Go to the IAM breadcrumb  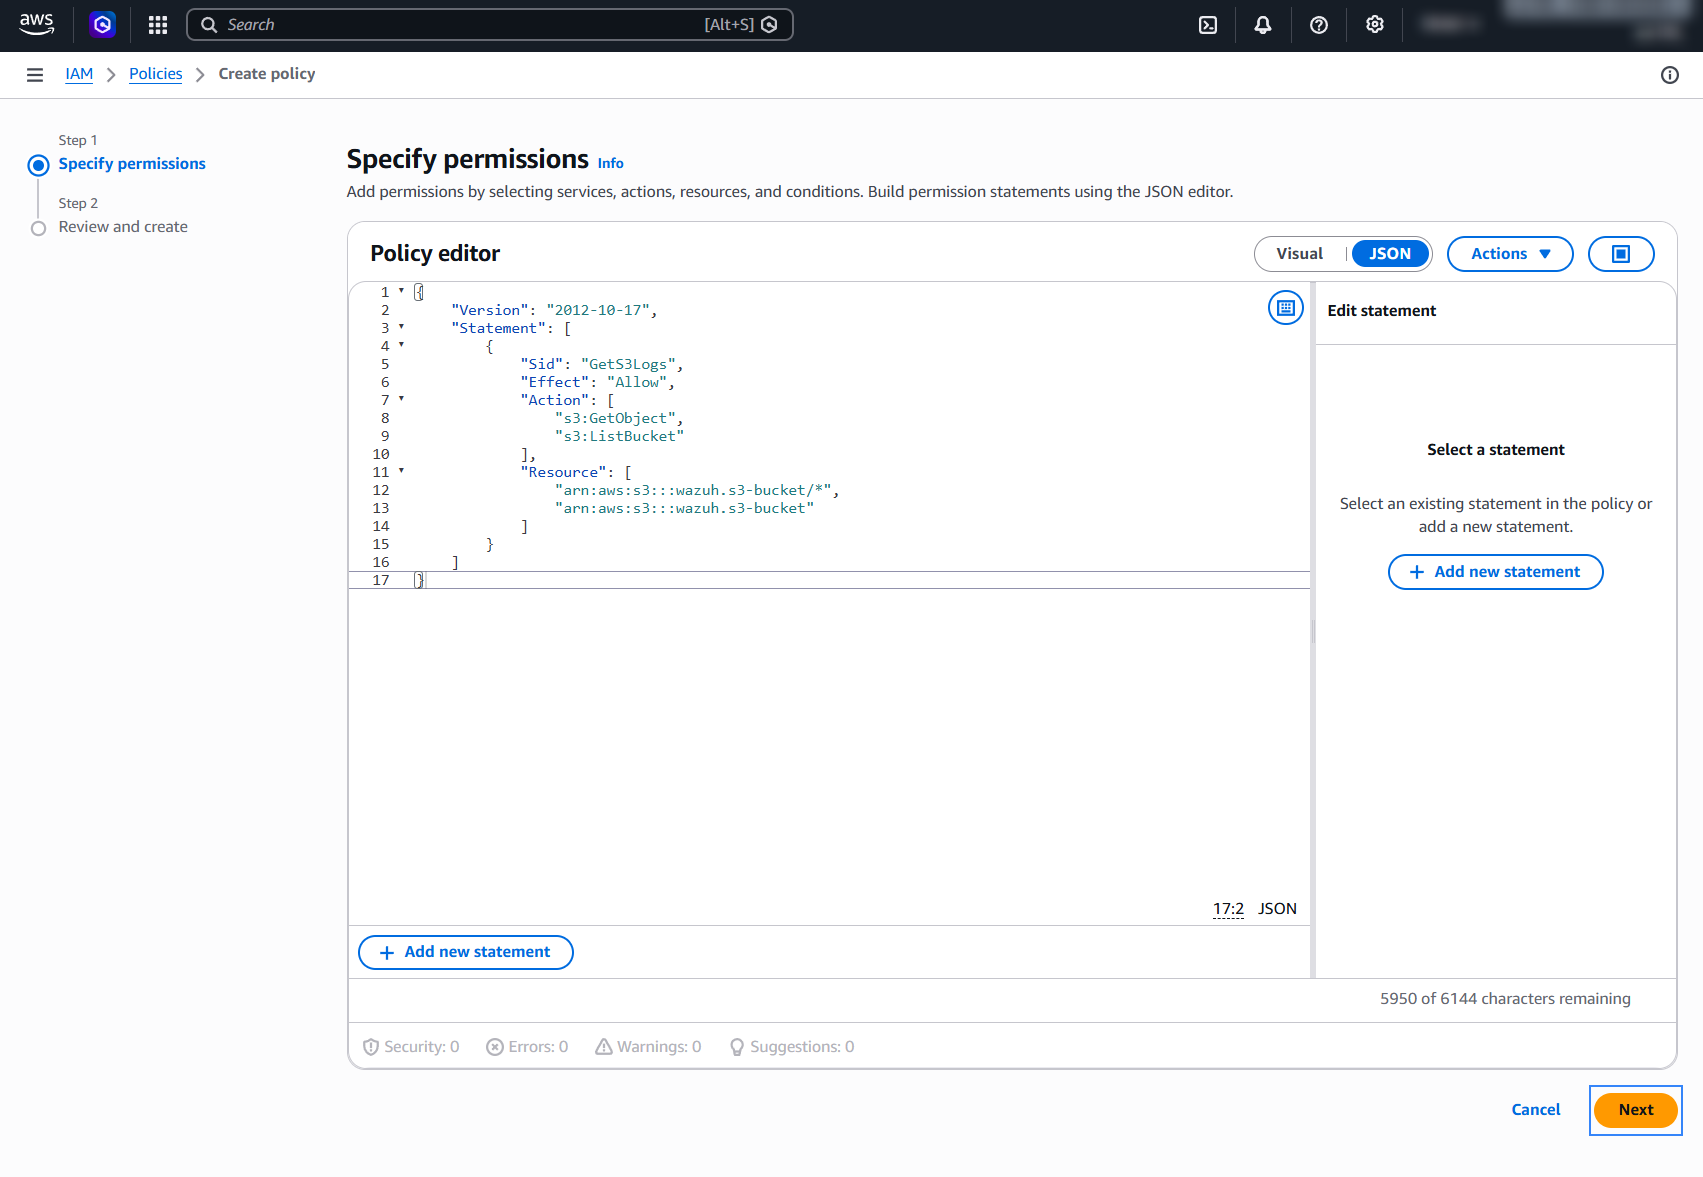pos(79,74)
